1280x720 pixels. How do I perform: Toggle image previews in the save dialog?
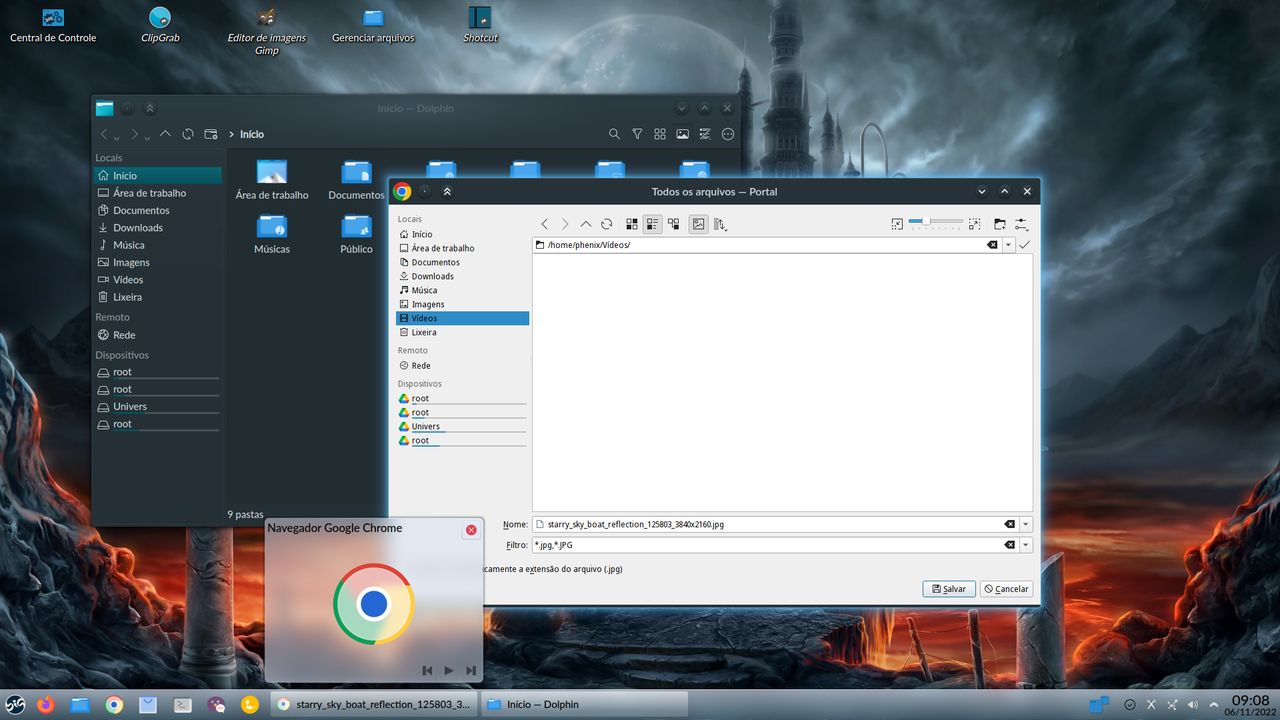[x=698, y=224]
